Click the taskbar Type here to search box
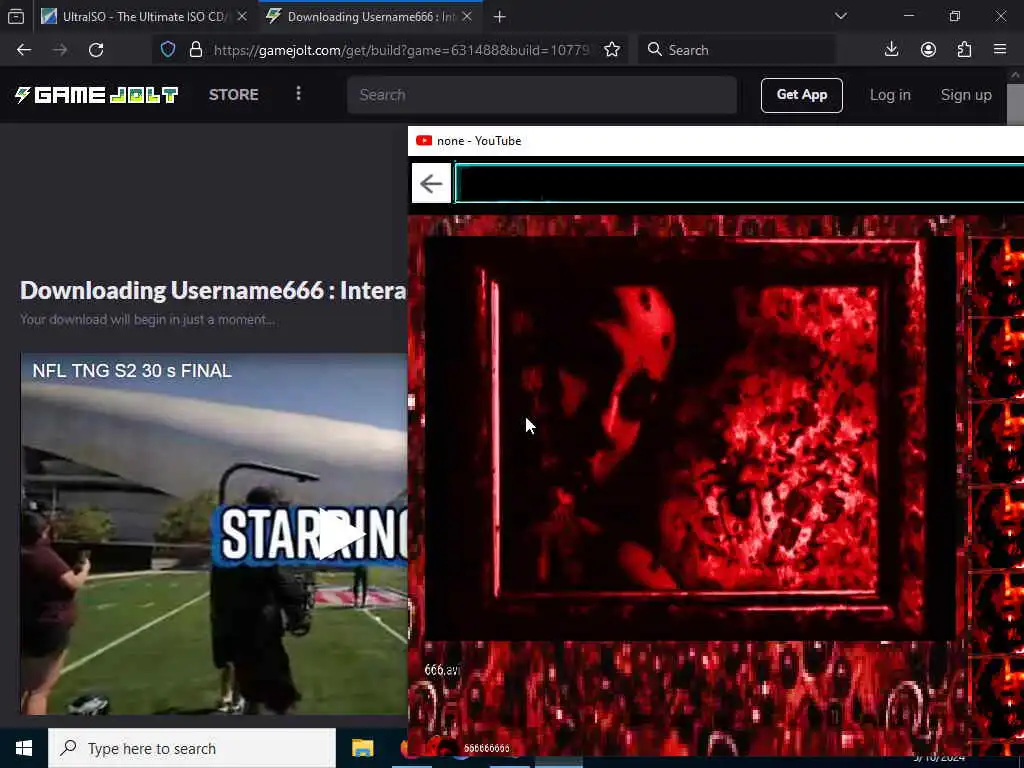The image size is (1024, 768). [192, 748]
